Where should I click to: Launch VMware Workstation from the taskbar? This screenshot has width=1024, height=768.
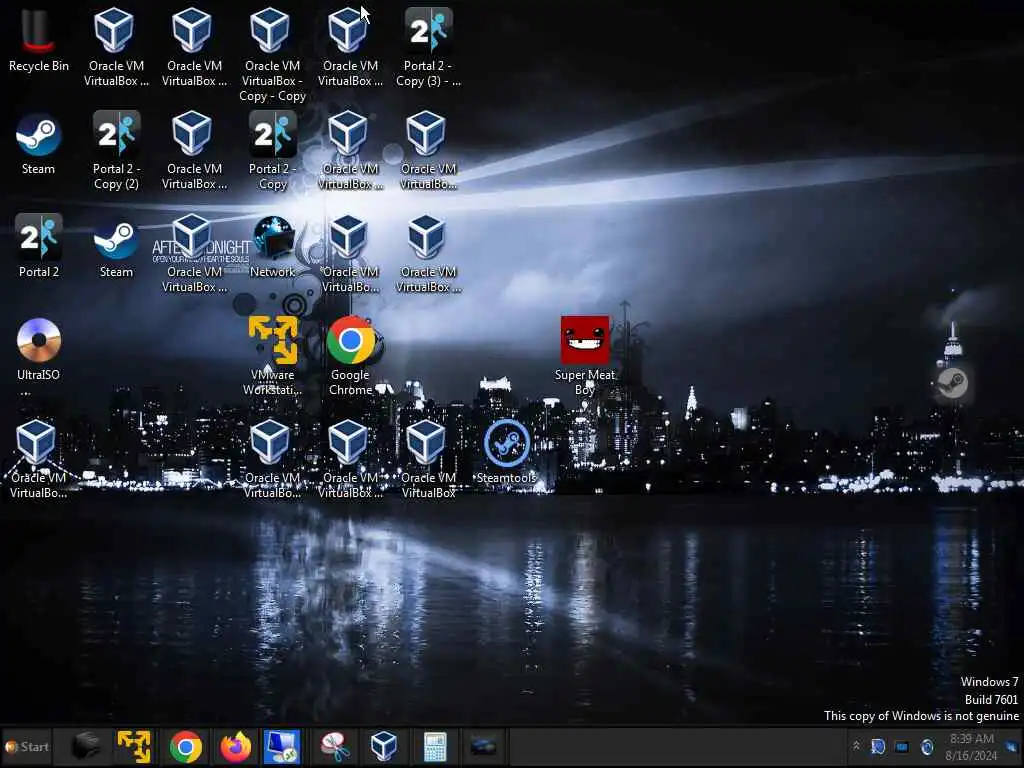click(134, 746)
